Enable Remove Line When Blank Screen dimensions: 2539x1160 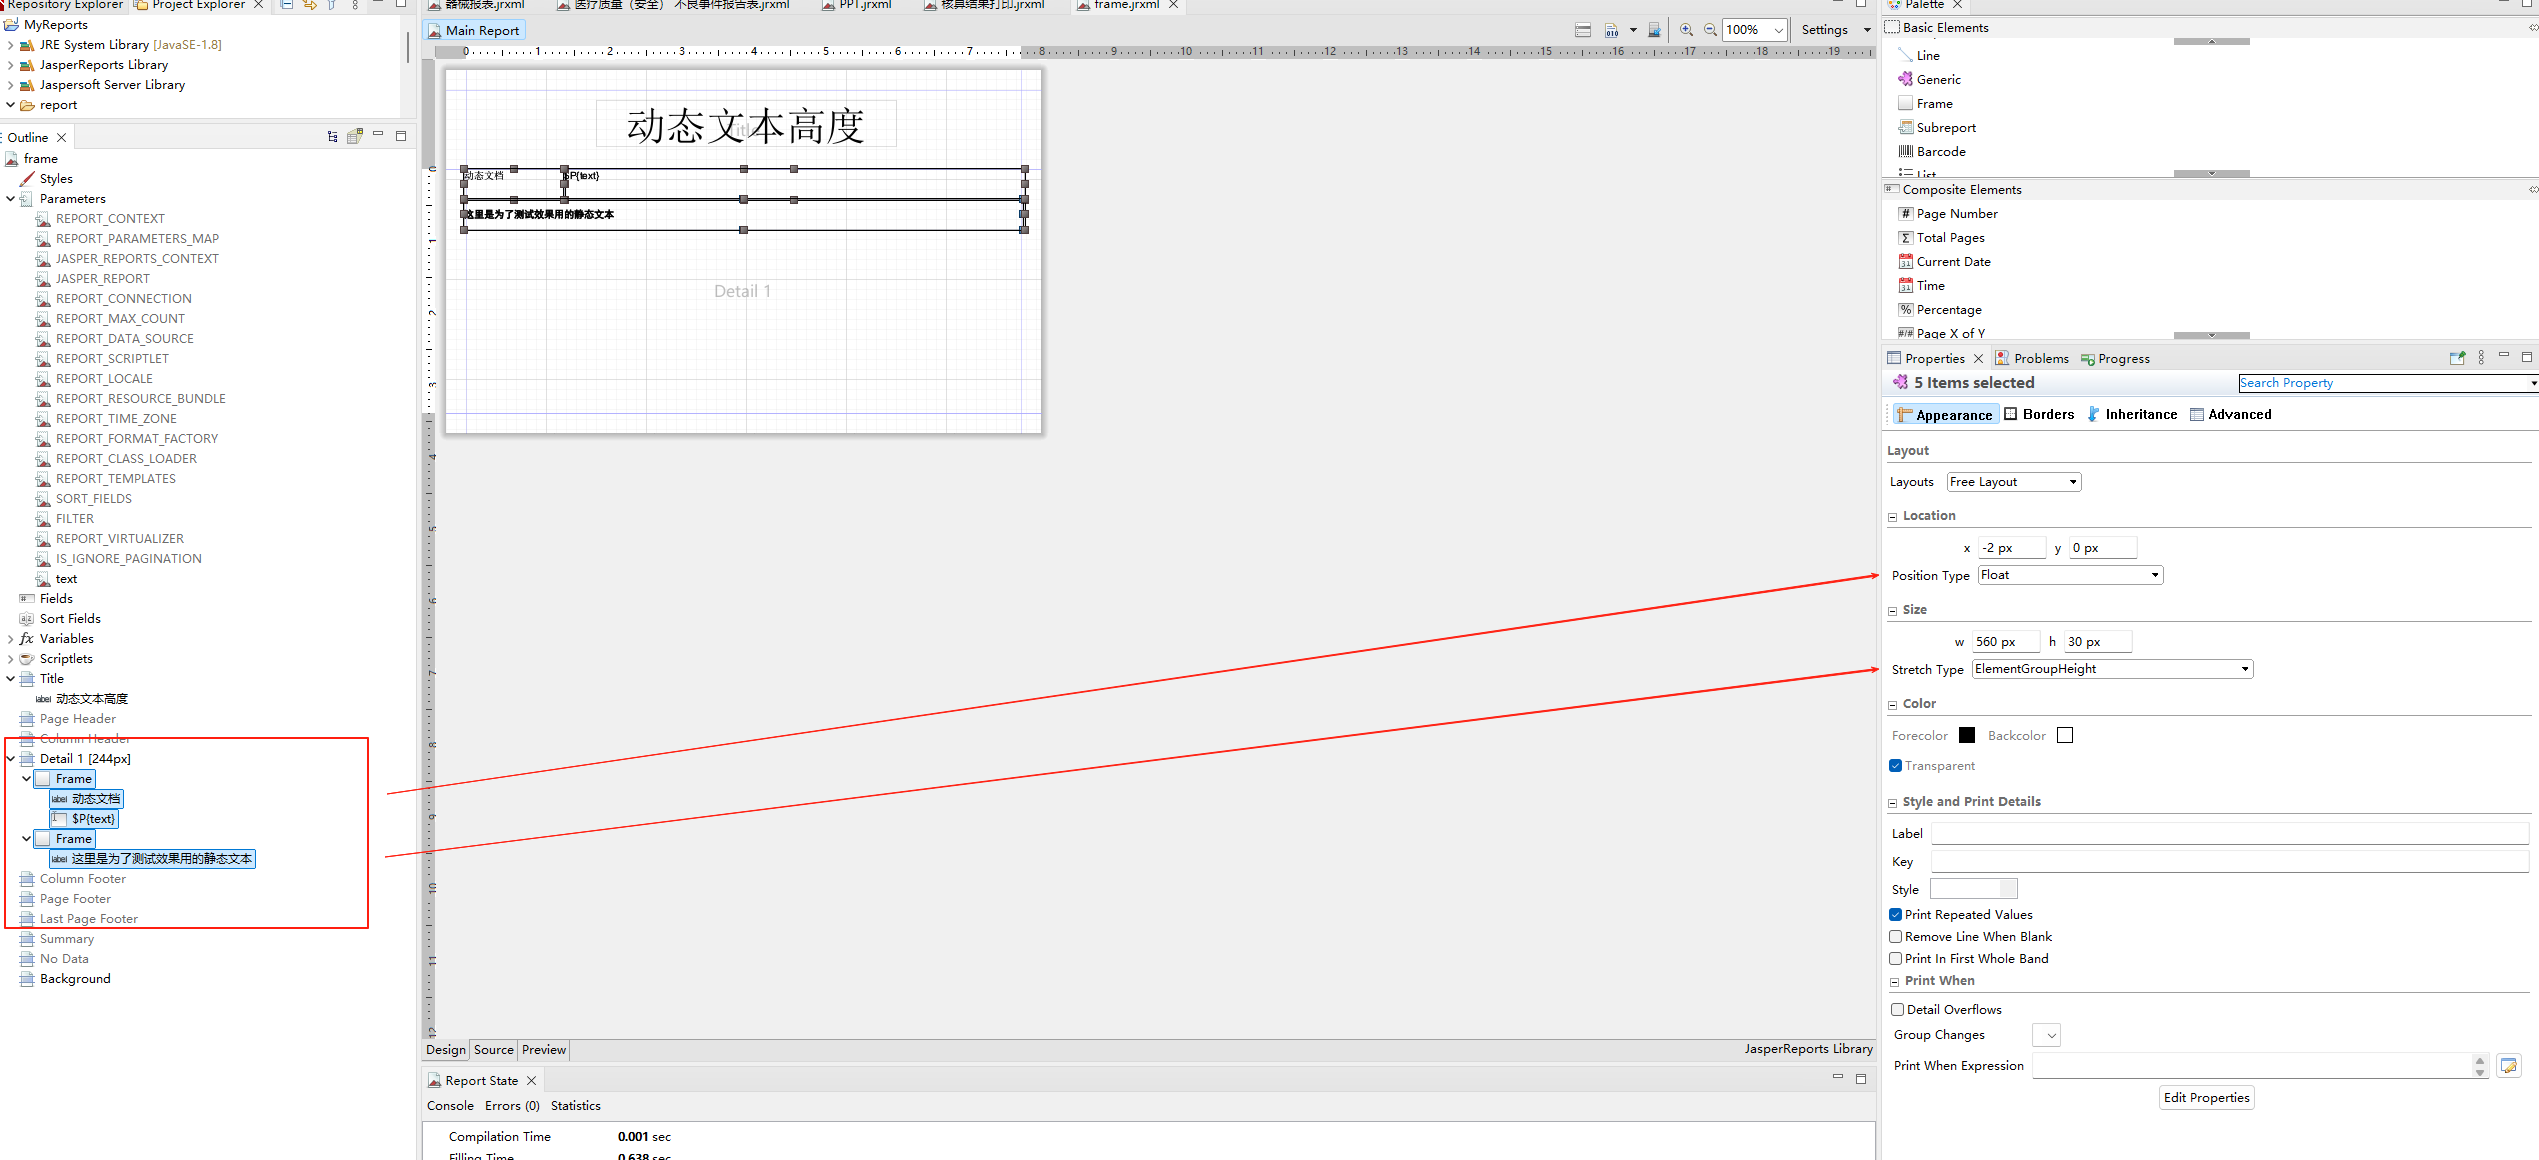1895,936
